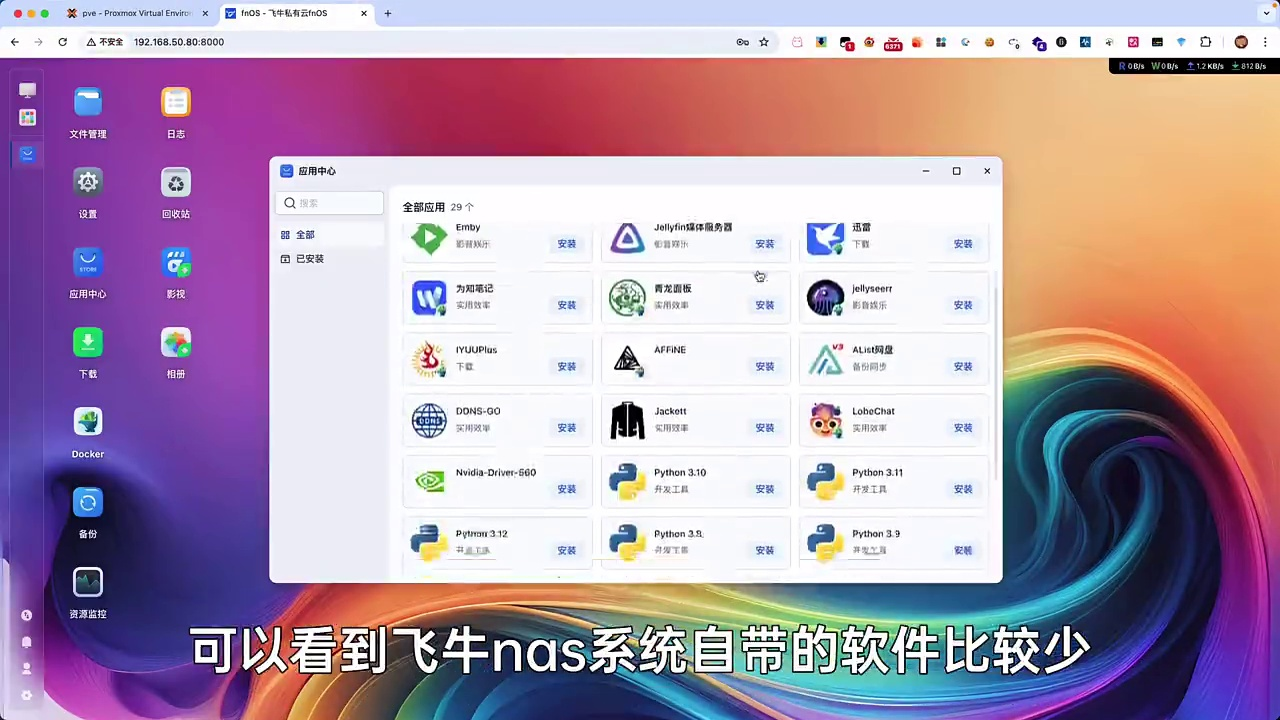
Task: Click the AFFiNE app icon
Action: click(627, 359)
